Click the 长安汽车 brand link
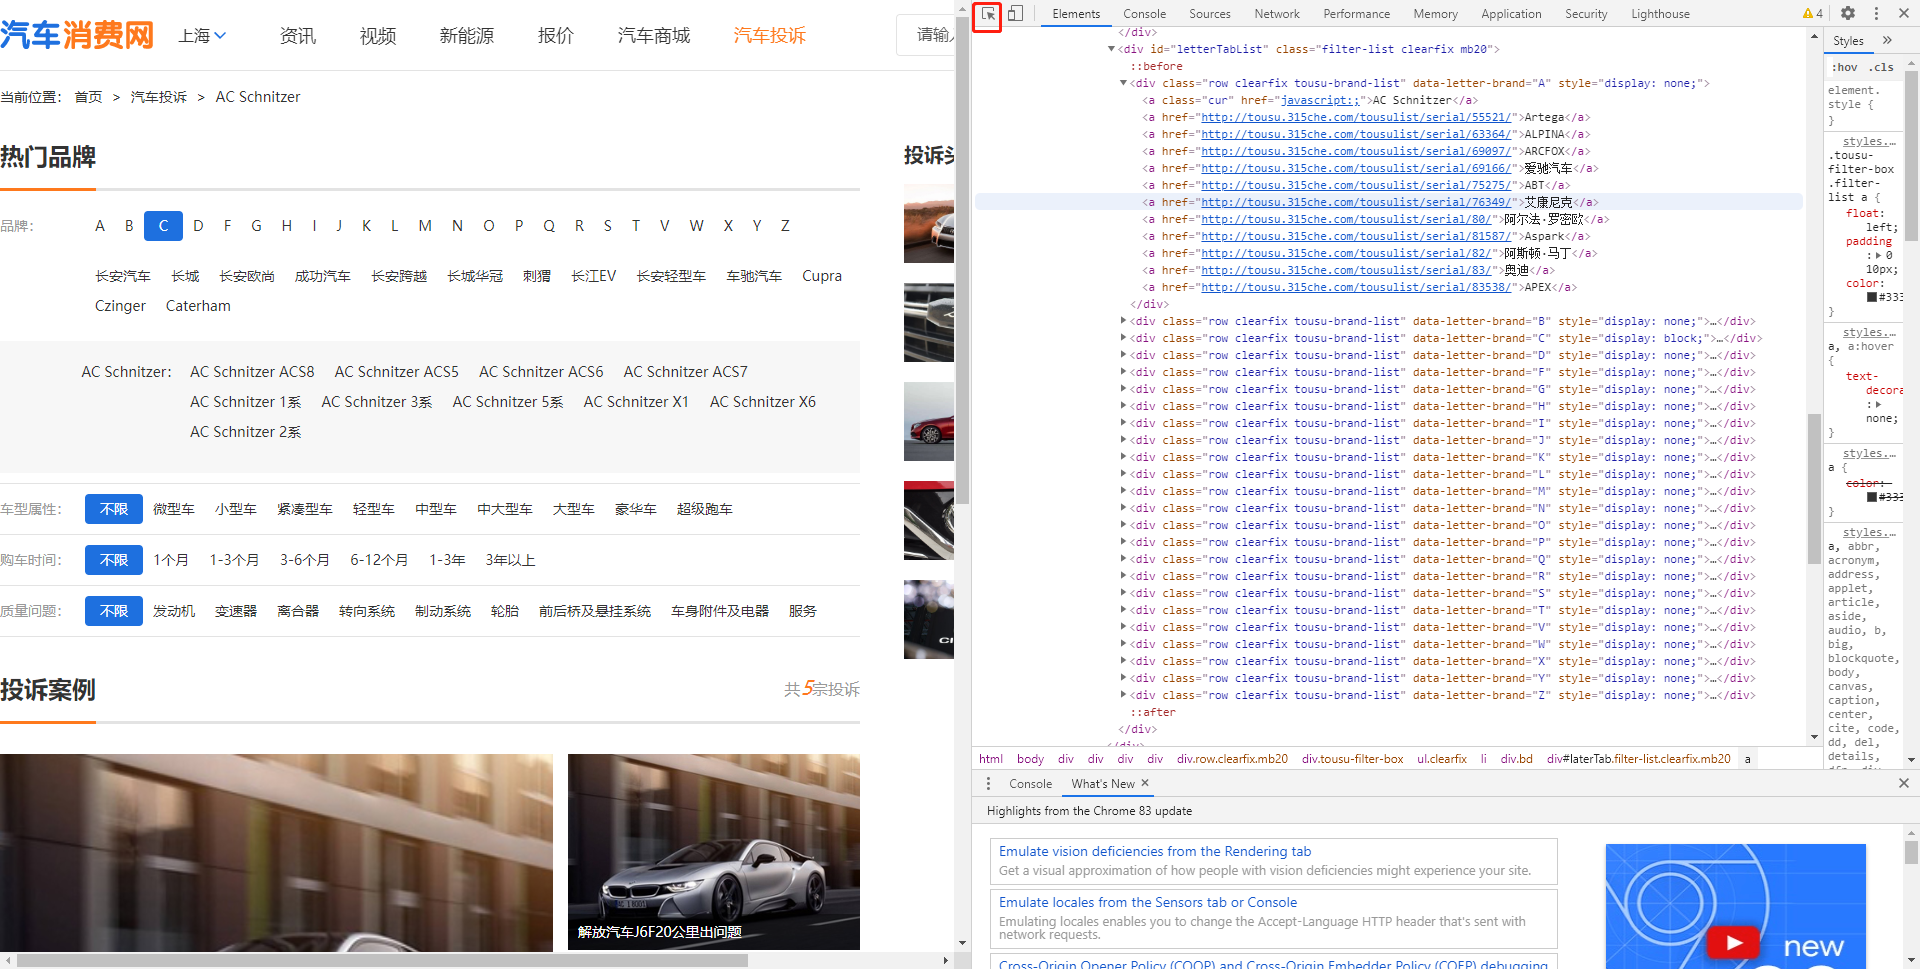1920x969 pixels. point(123,276)
